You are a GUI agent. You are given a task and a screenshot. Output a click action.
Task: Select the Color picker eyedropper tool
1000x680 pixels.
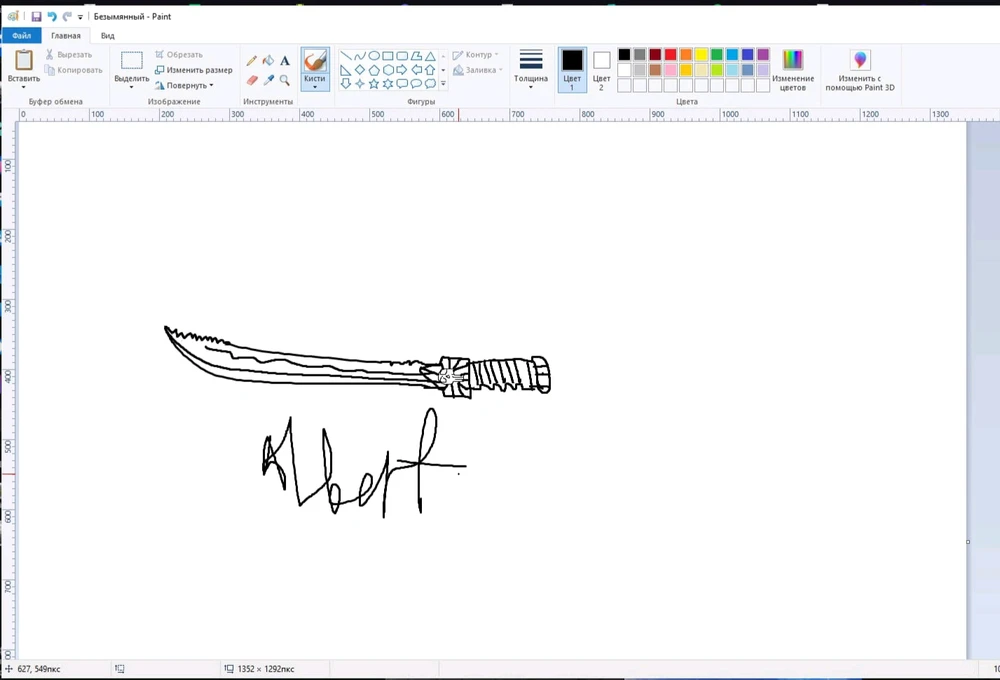(x=268, y=80)
